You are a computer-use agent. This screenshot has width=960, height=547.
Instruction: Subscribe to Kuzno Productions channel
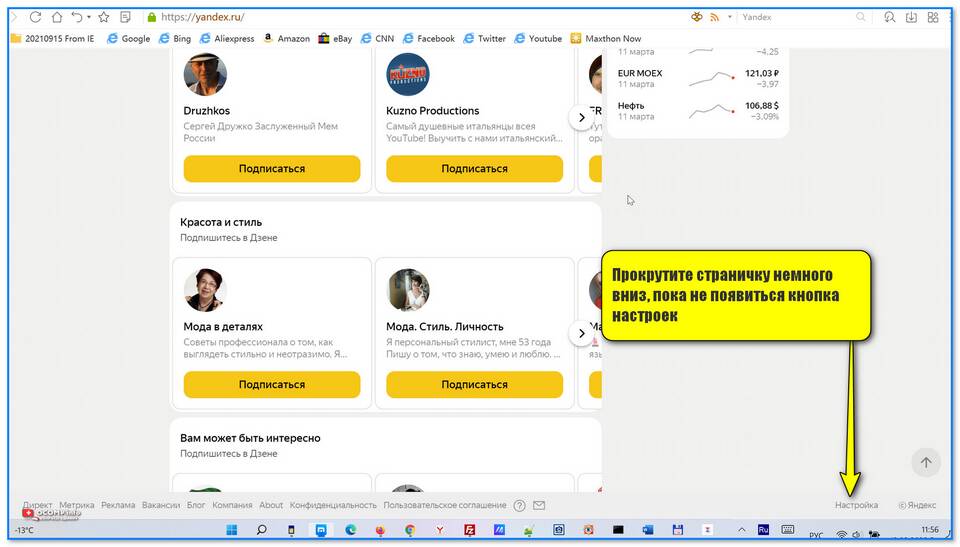tap(474, 168)
